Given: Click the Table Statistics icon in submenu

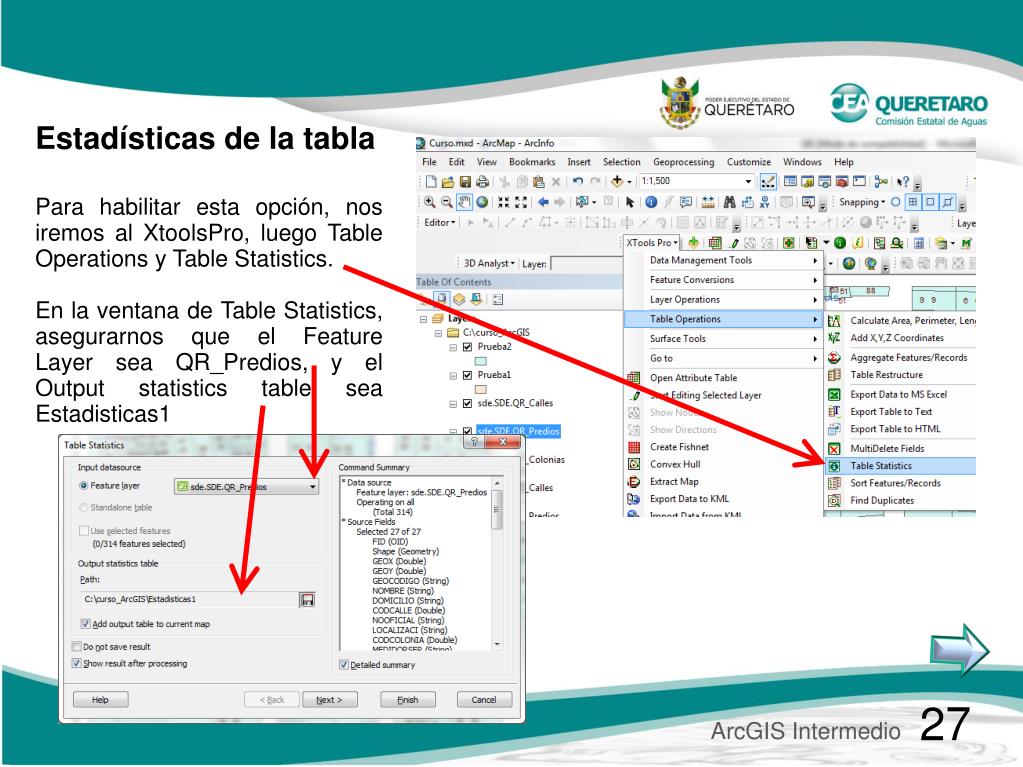Looking at the screenshot, I should pos(834,466).
